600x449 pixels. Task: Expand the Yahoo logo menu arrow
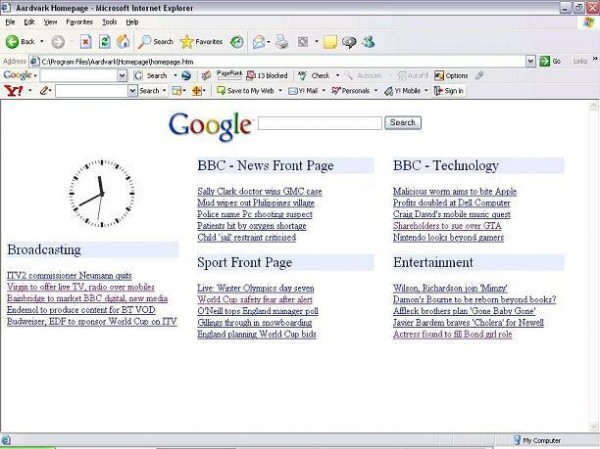coord(30,91)
